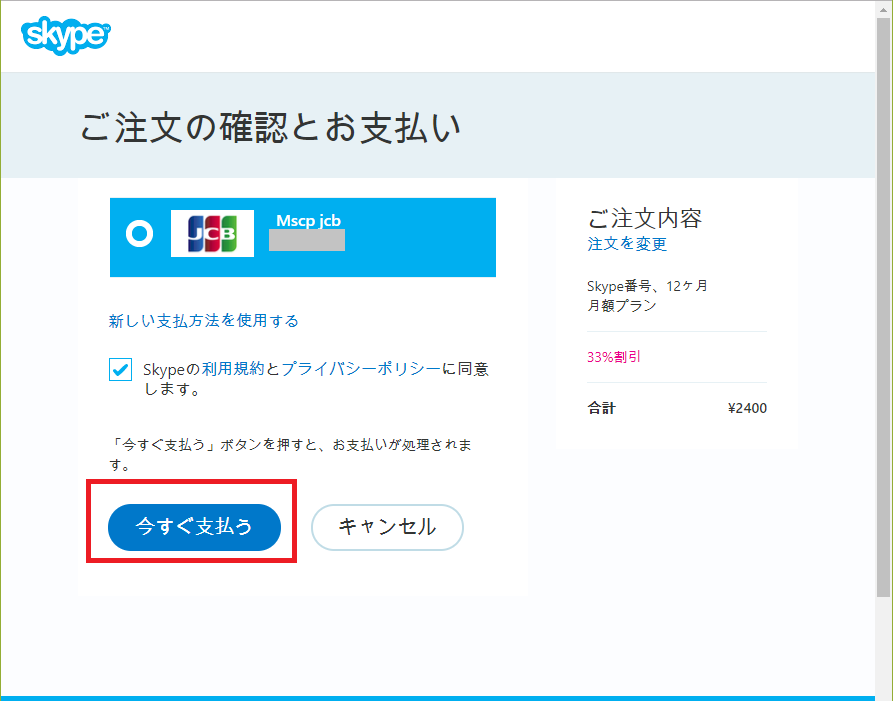Click the ご注文の確認とお支払い heading
This screenshot has width=893, height=701.
point(270,126)
